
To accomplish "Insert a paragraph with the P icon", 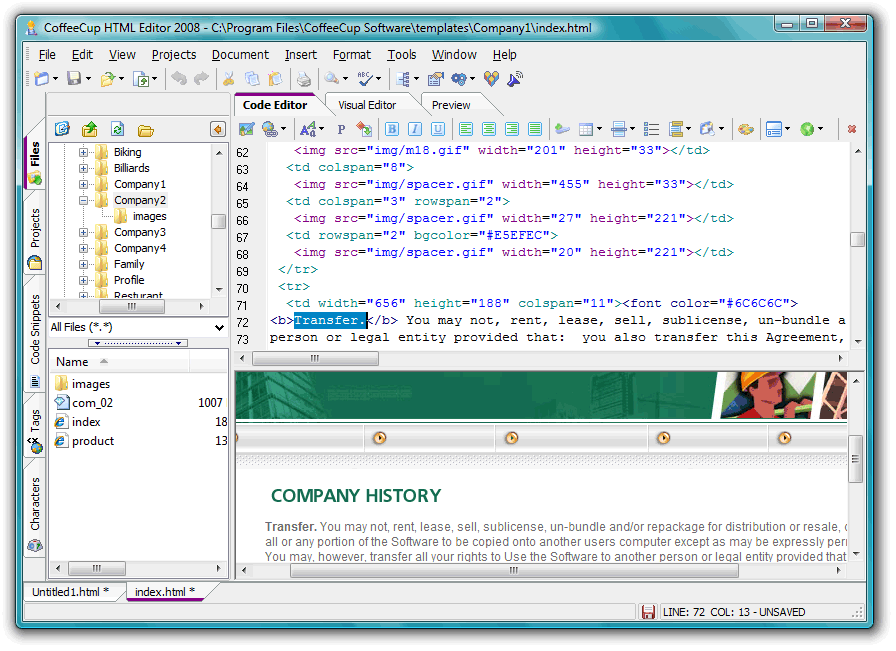I will point(341,129).
